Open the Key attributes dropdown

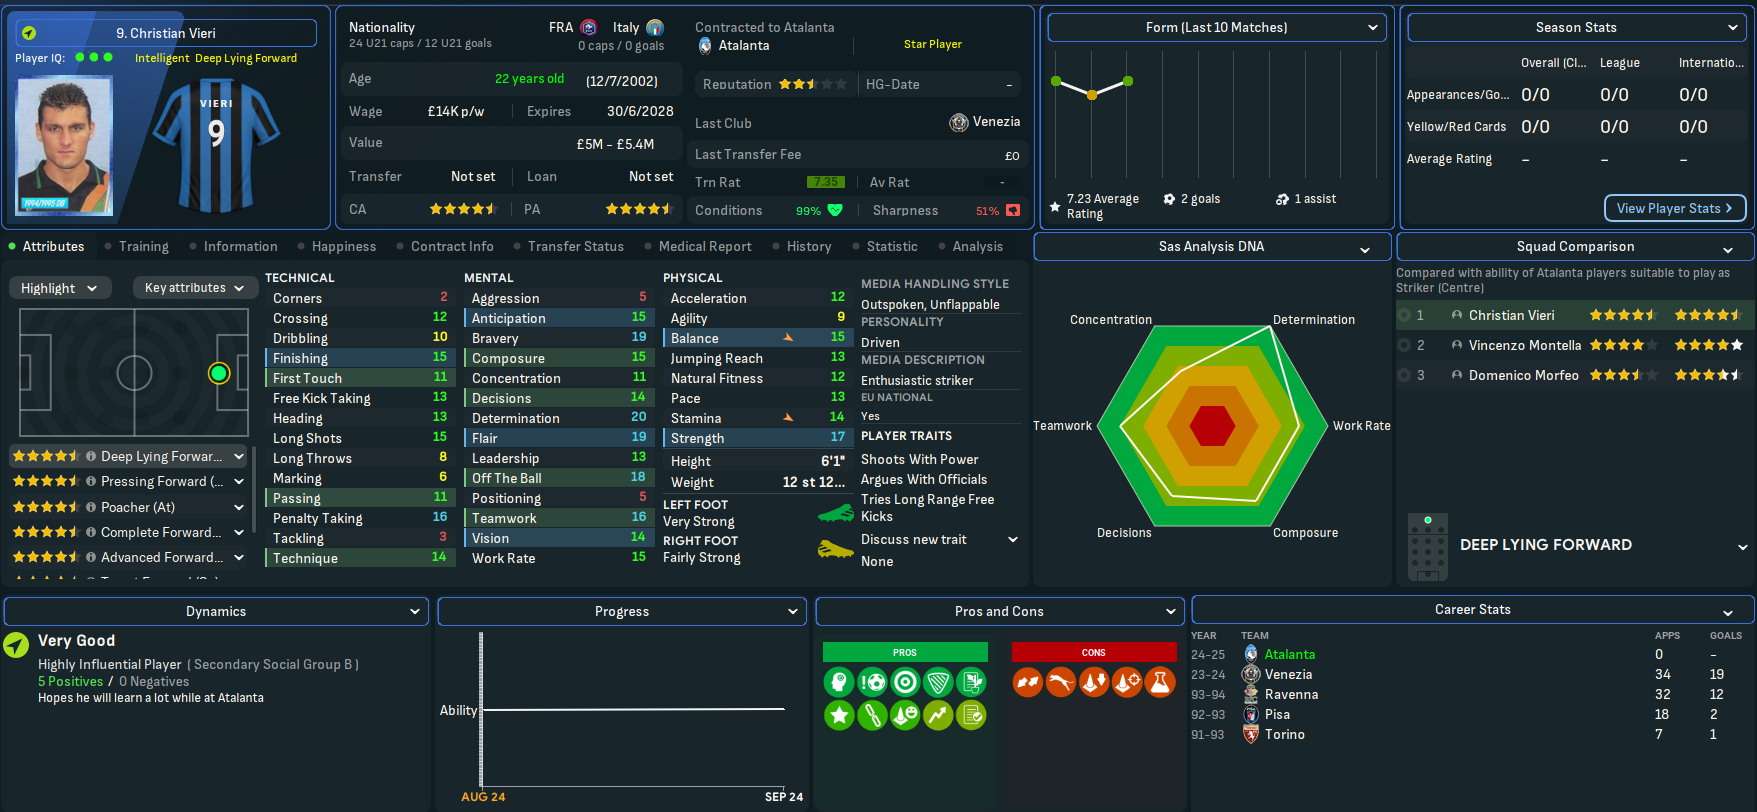pyautogui.click(x=194, y=288)
